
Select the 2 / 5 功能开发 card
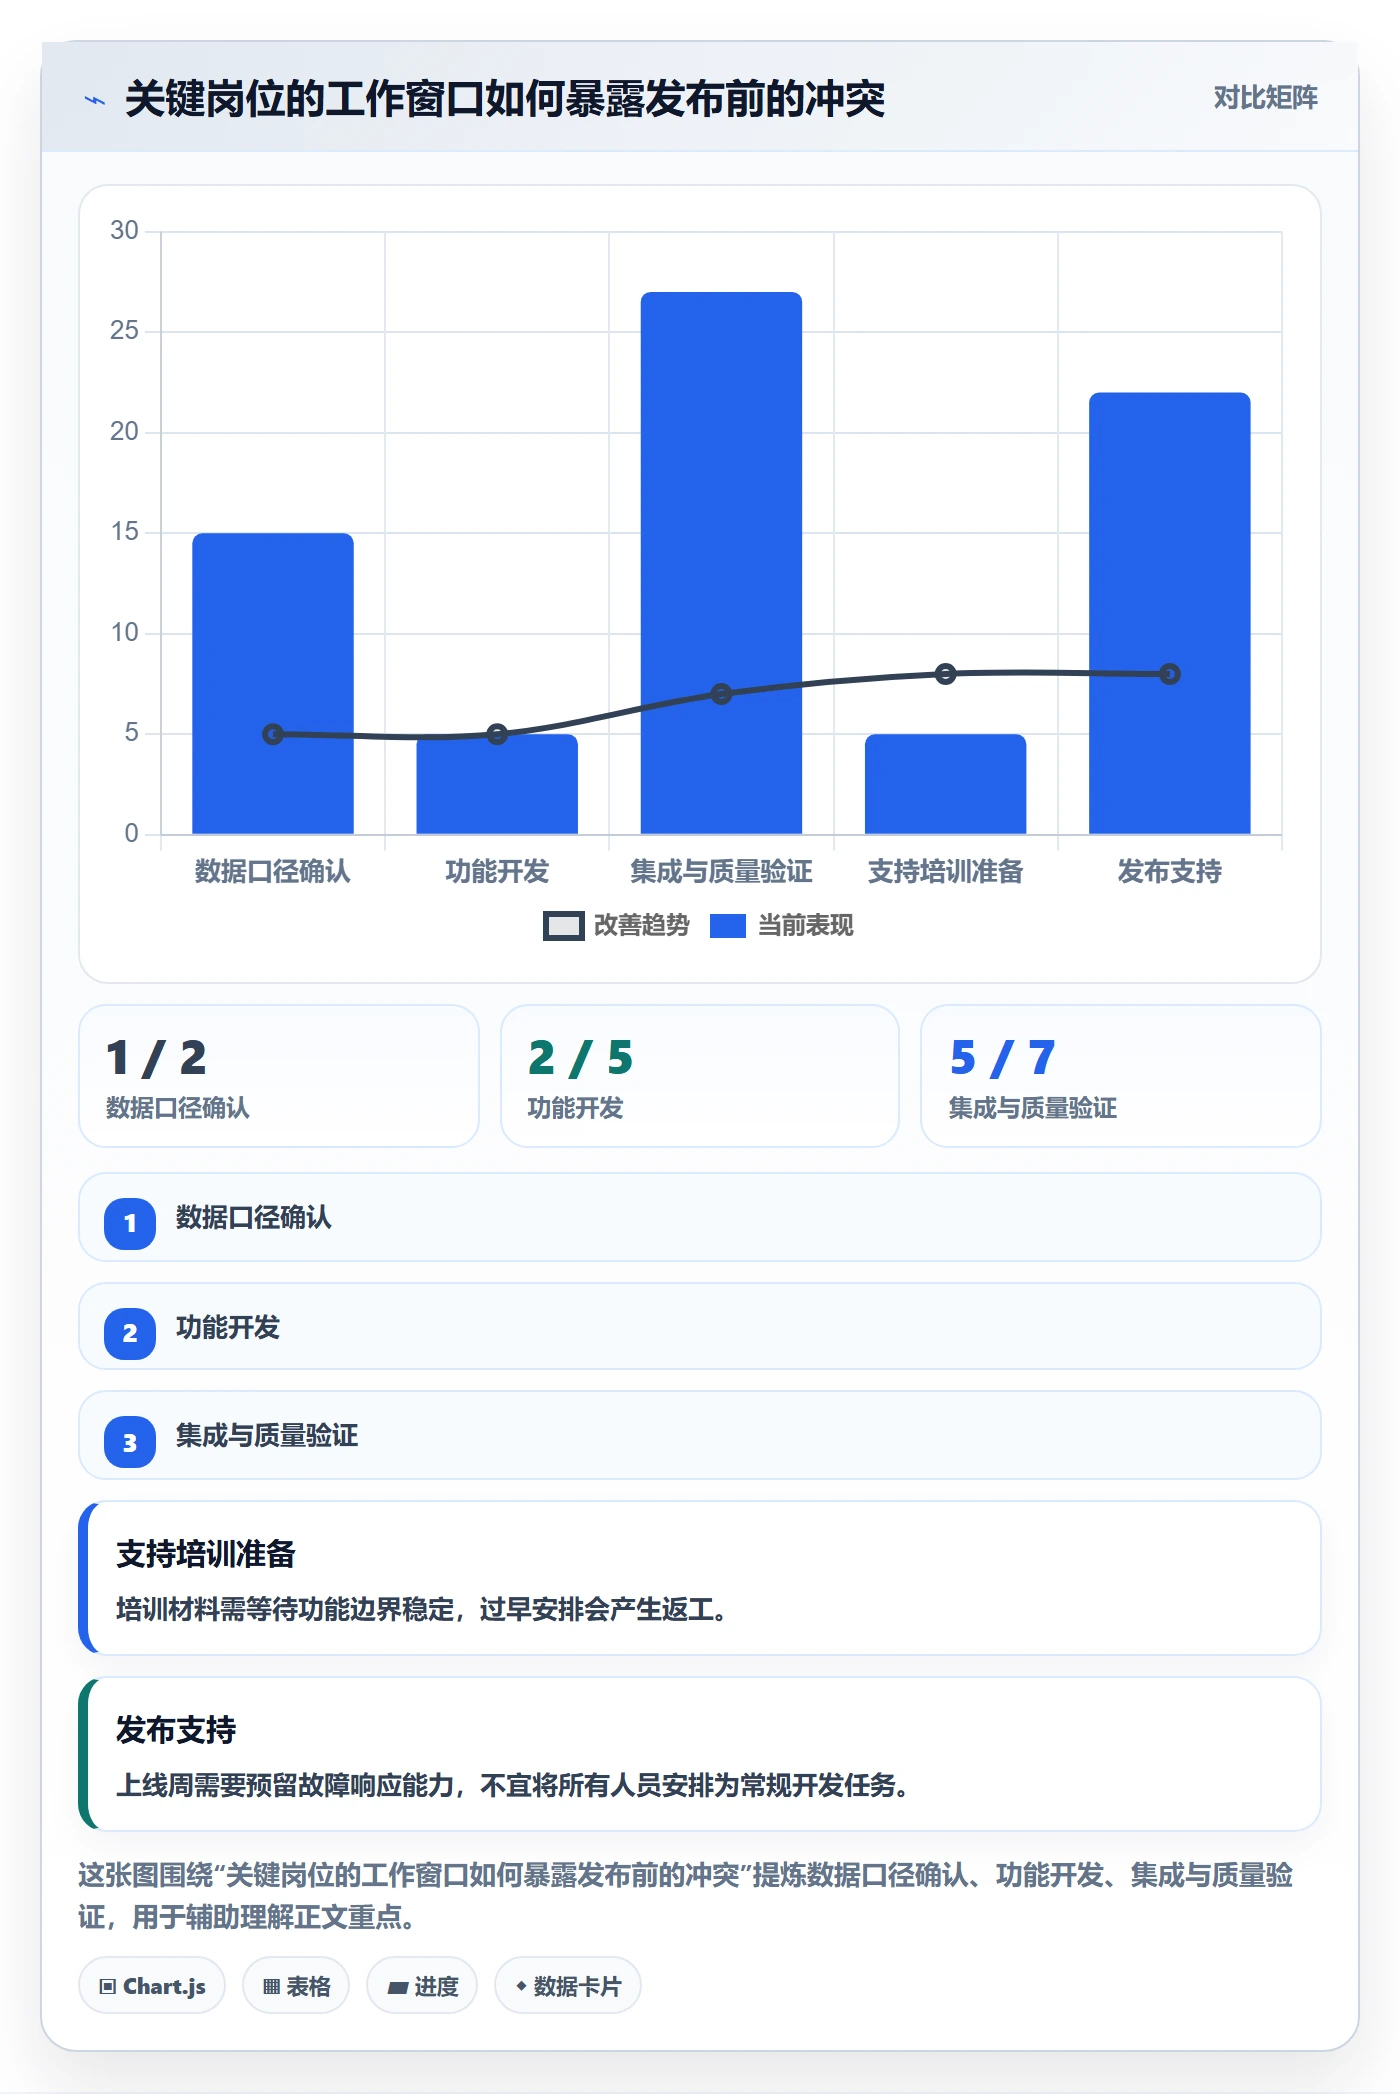700,1076
